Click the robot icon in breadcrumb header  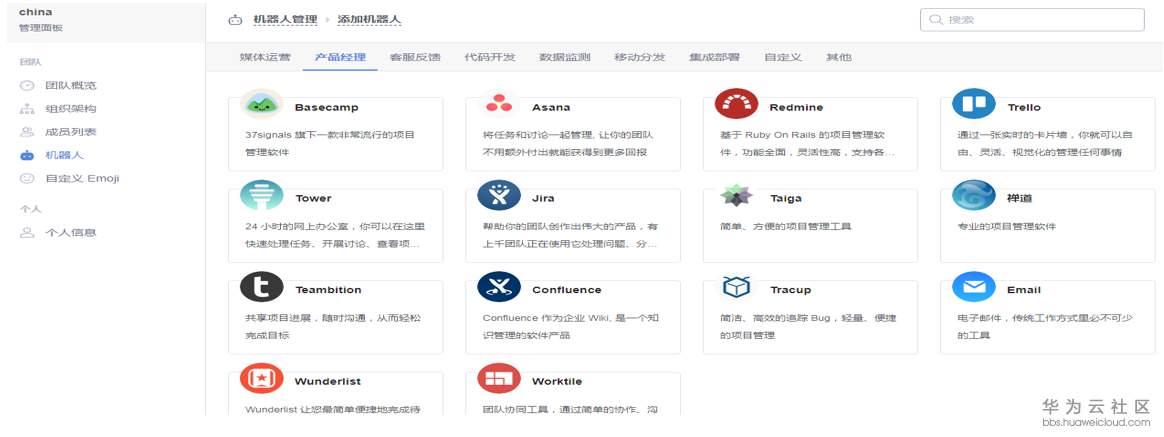(235, 20)
